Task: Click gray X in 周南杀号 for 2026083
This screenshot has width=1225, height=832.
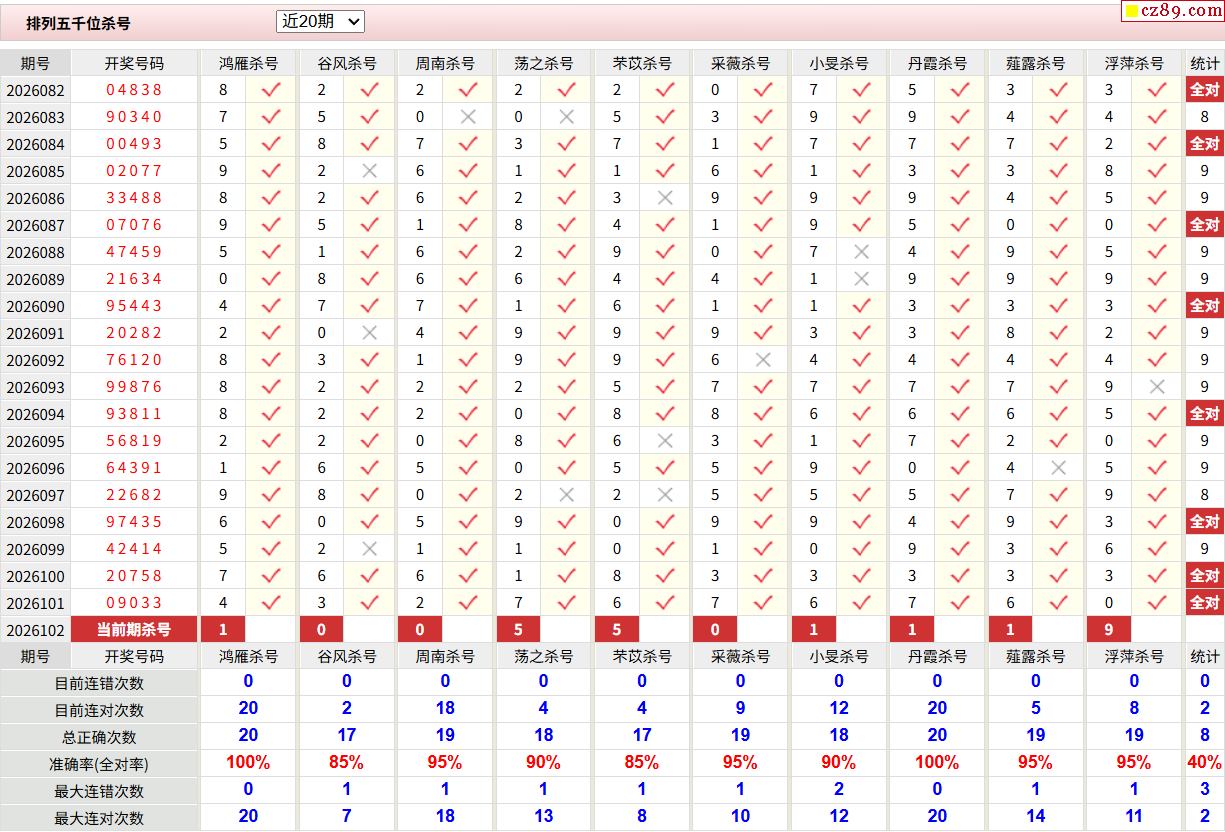Action: 467,117
